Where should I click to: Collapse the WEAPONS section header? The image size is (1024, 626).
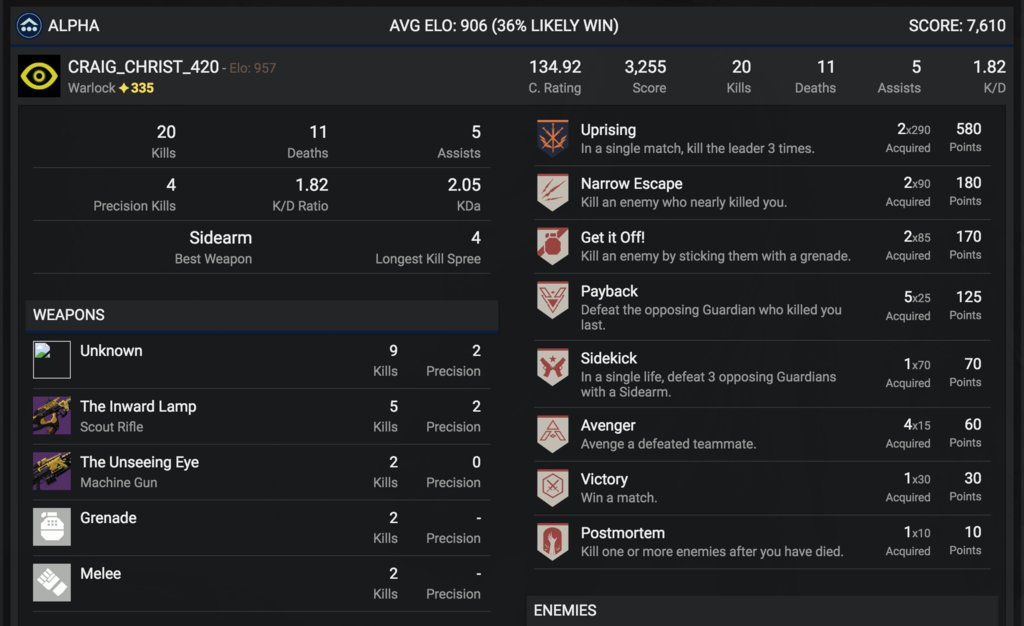261,315
